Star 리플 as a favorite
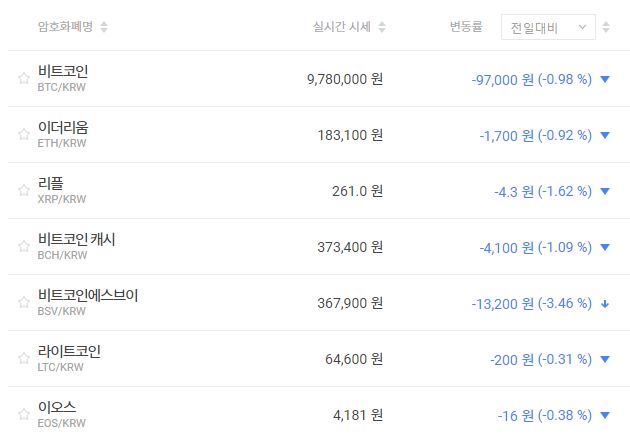Image resolution: width=630 pixels, height=438 pixels. (24, 191)
